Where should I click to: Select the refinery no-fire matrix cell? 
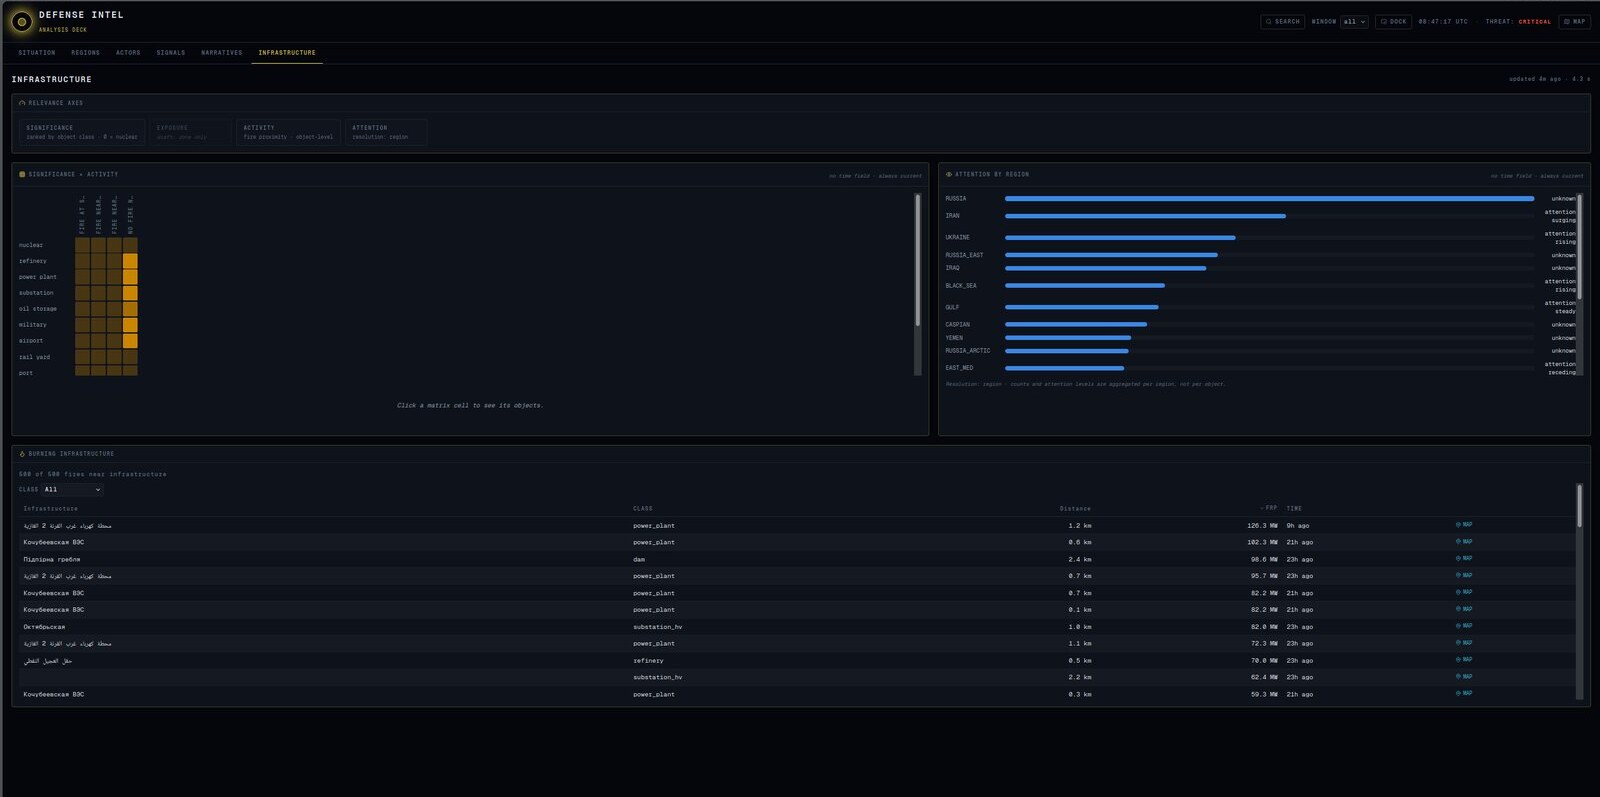pos(130,261)
